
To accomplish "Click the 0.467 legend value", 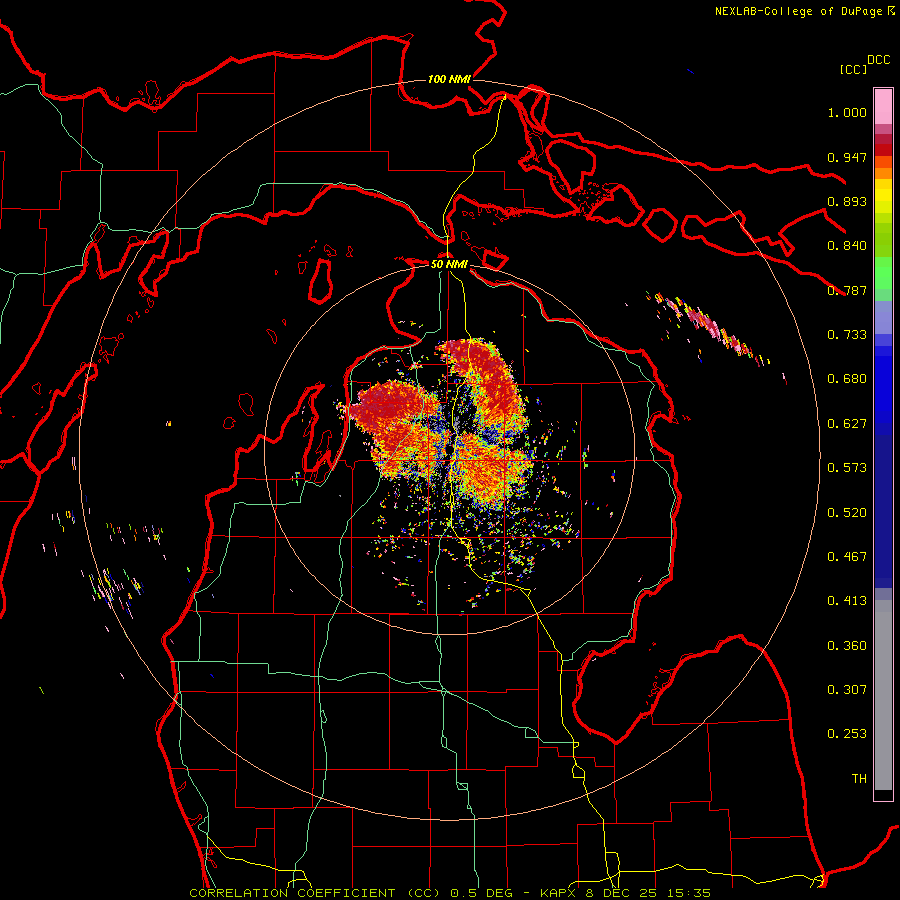I will point(847,557).
